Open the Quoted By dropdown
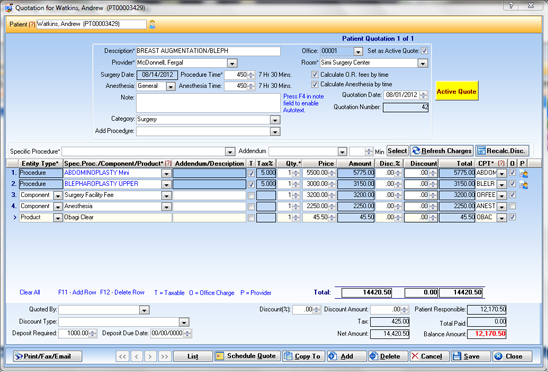 pyautogui.click(x=144, y=310)
